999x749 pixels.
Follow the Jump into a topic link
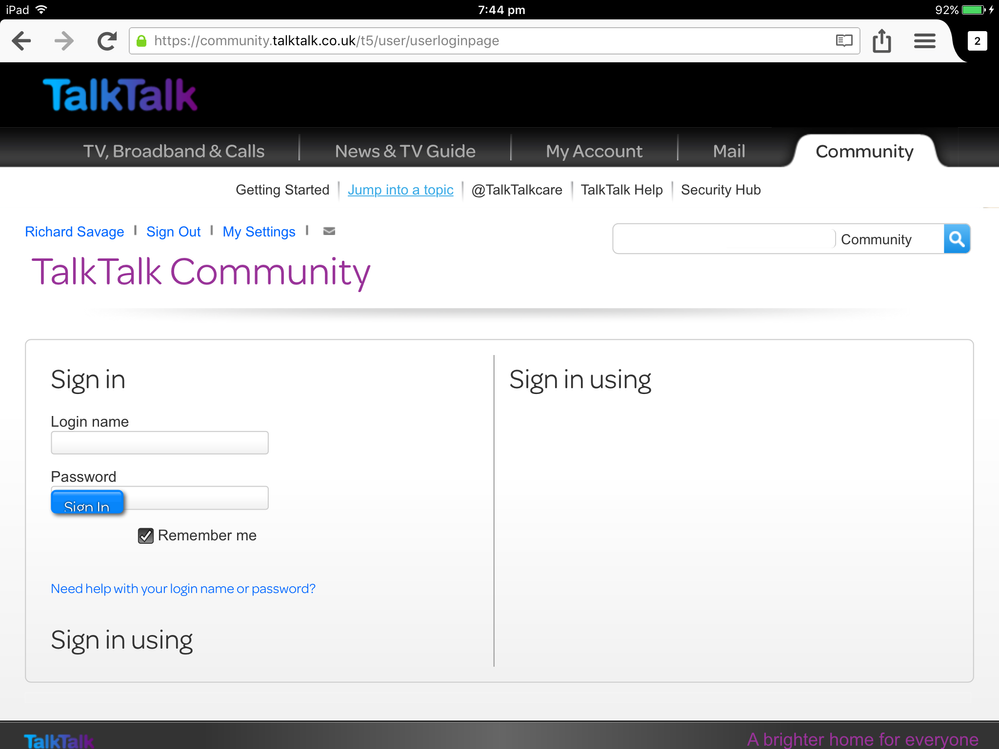point(400,190)
